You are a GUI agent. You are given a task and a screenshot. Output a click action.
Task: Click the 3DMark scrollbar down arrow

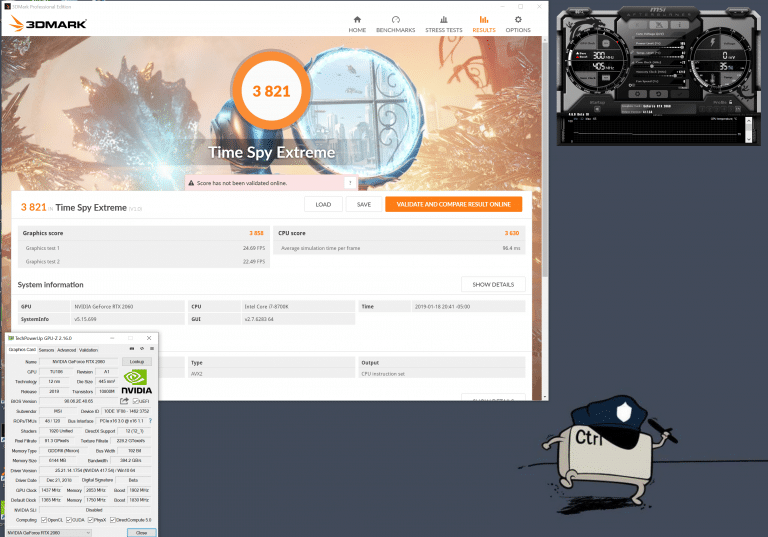click(x=545, y=396)
